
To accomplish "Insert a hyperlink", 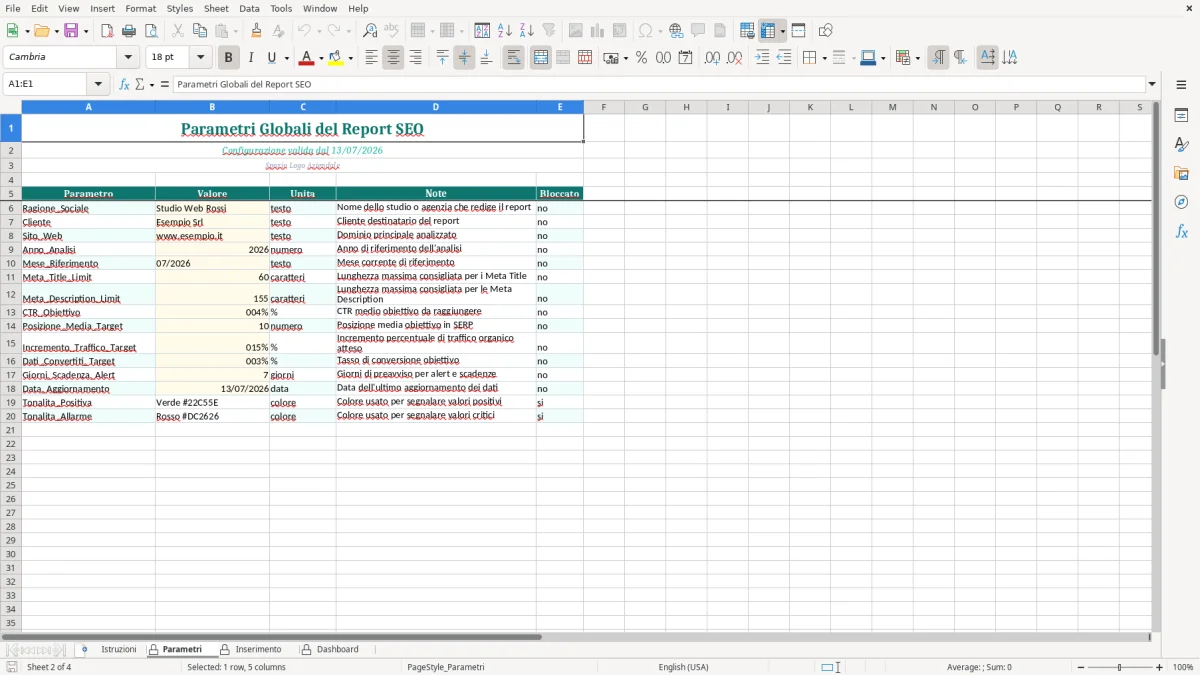I will (x=676, y=31).
